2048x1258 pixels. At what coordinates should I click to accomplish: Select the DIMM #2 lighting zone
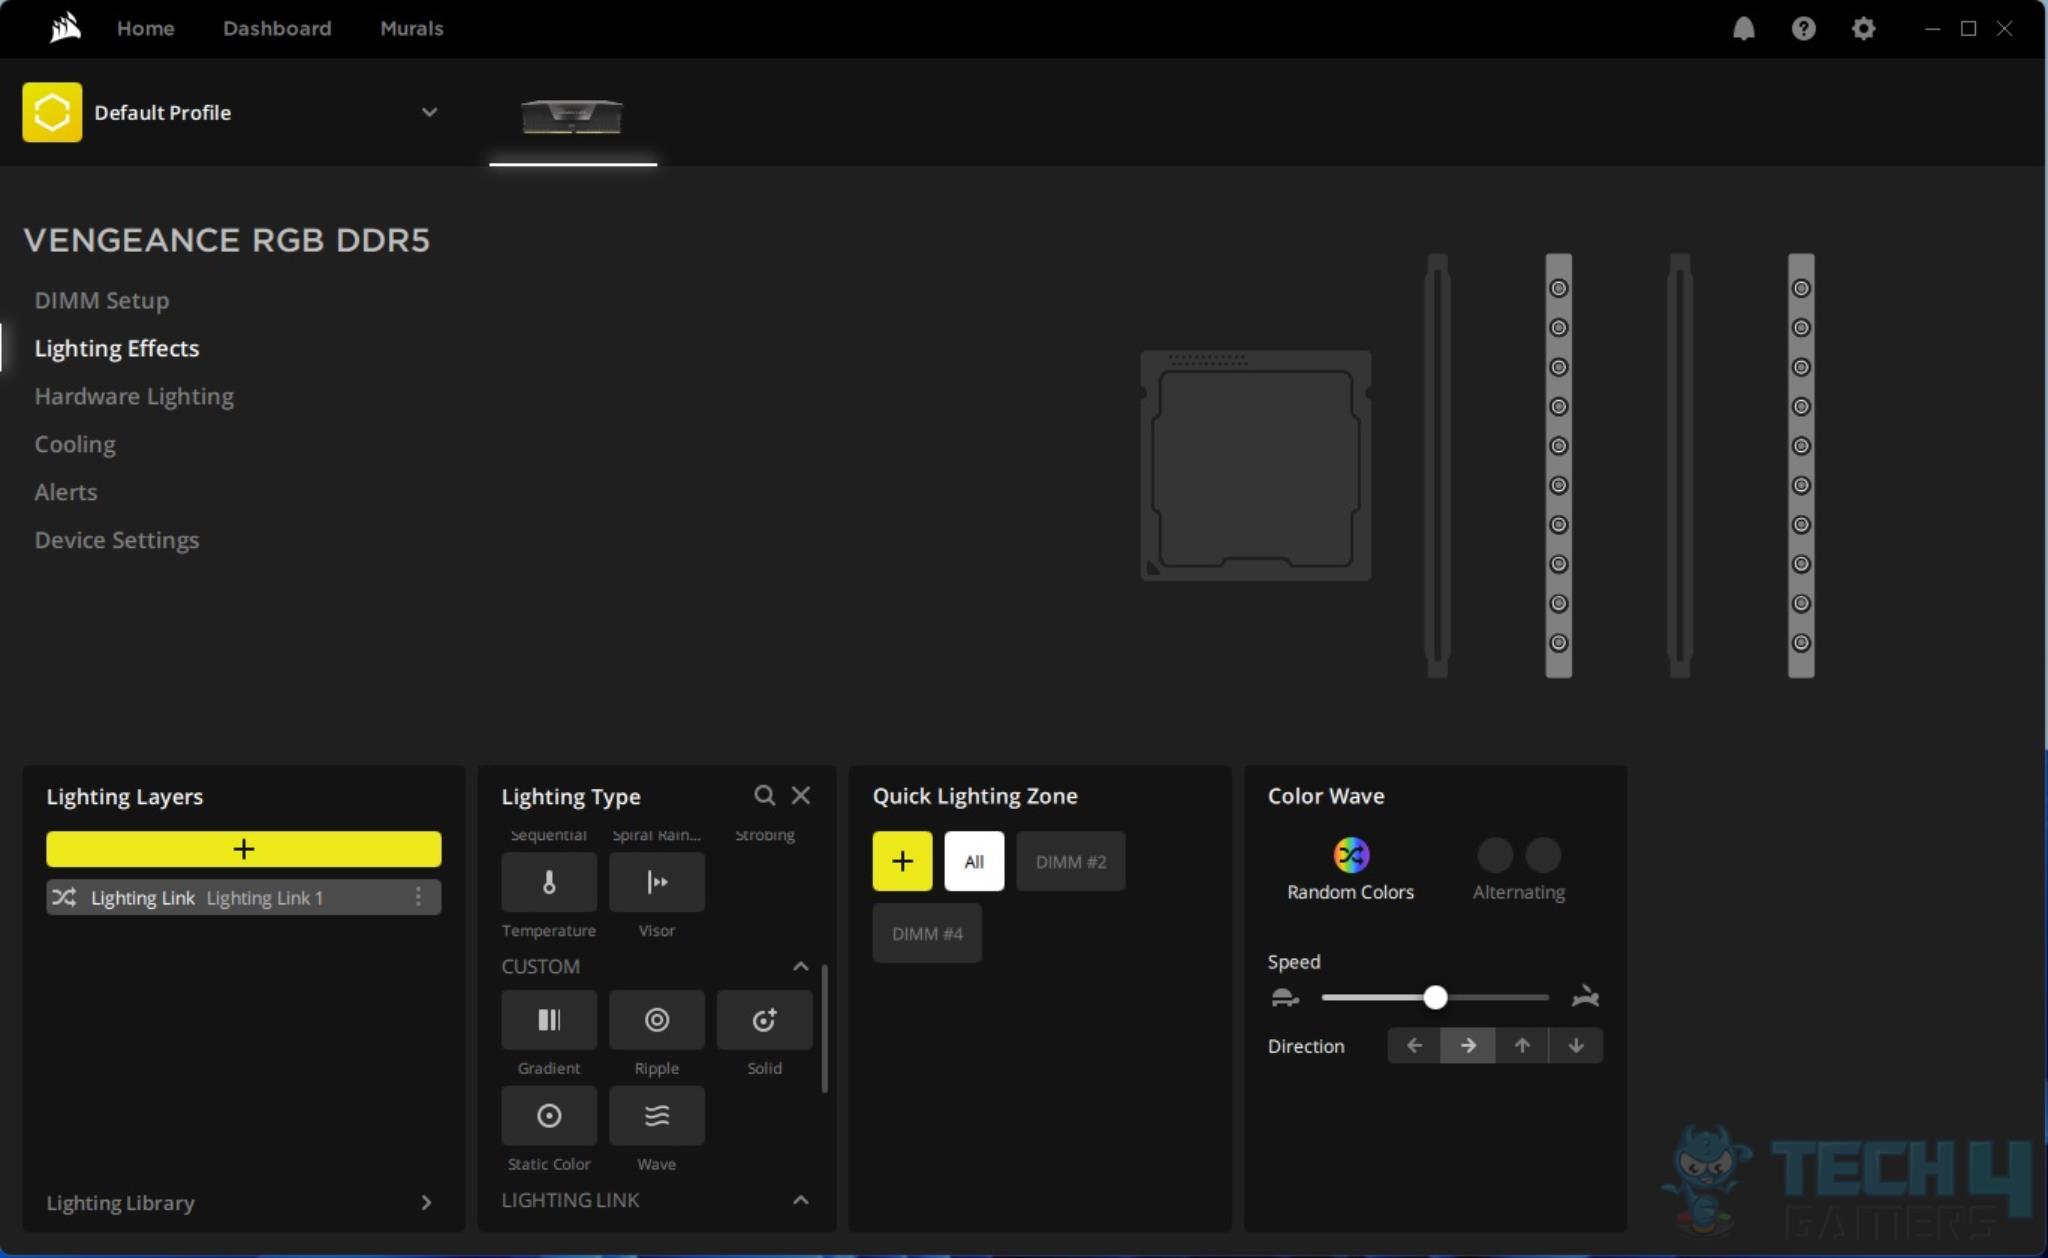[1071, 861]
